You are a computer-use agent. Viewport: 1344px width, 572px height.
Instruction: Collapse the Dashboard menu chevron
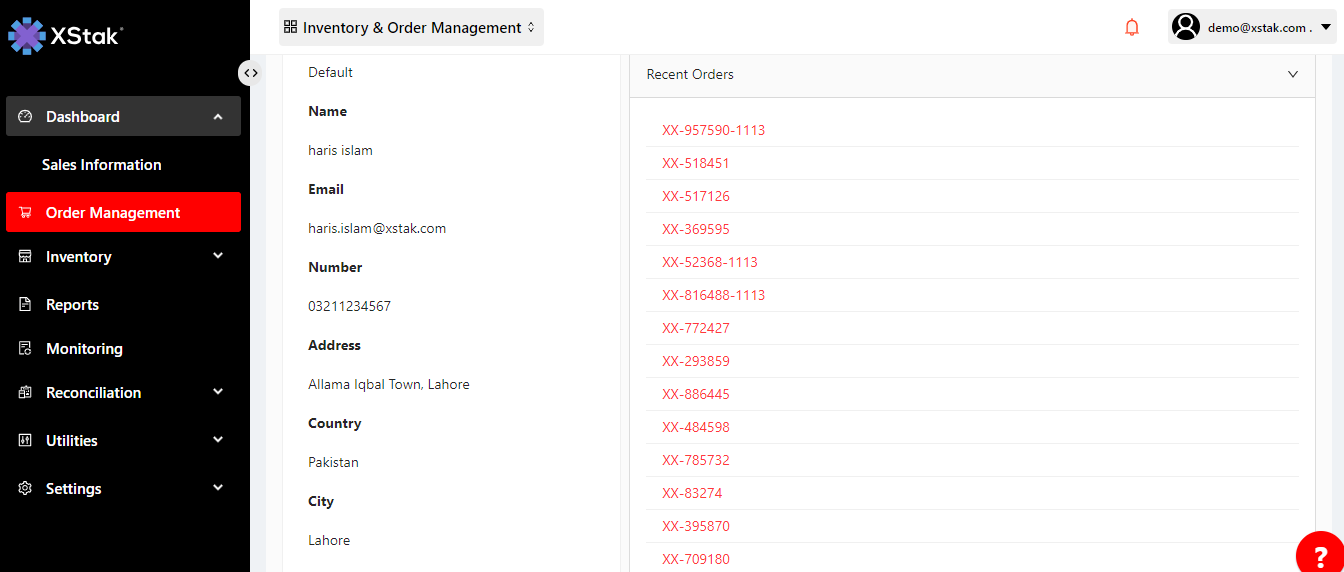pos(218,117)
